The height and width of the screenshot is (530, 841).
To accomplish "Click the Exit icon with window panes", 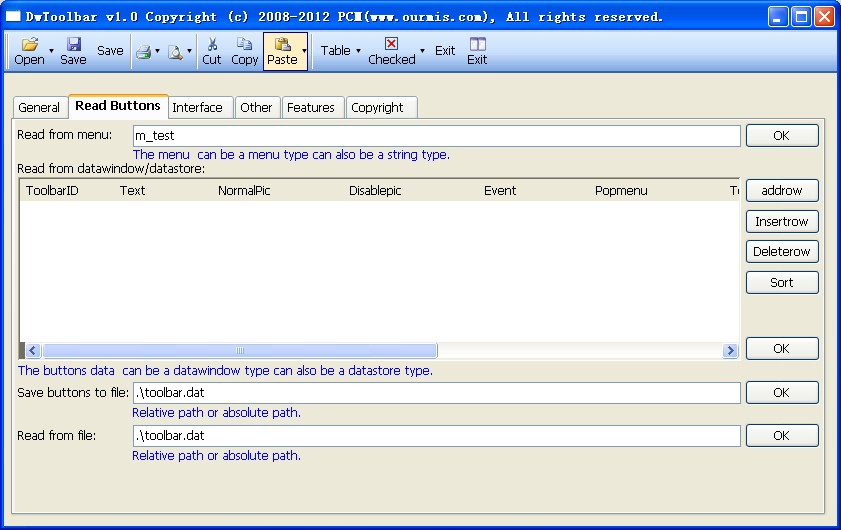I will click(x=477, y=44).
